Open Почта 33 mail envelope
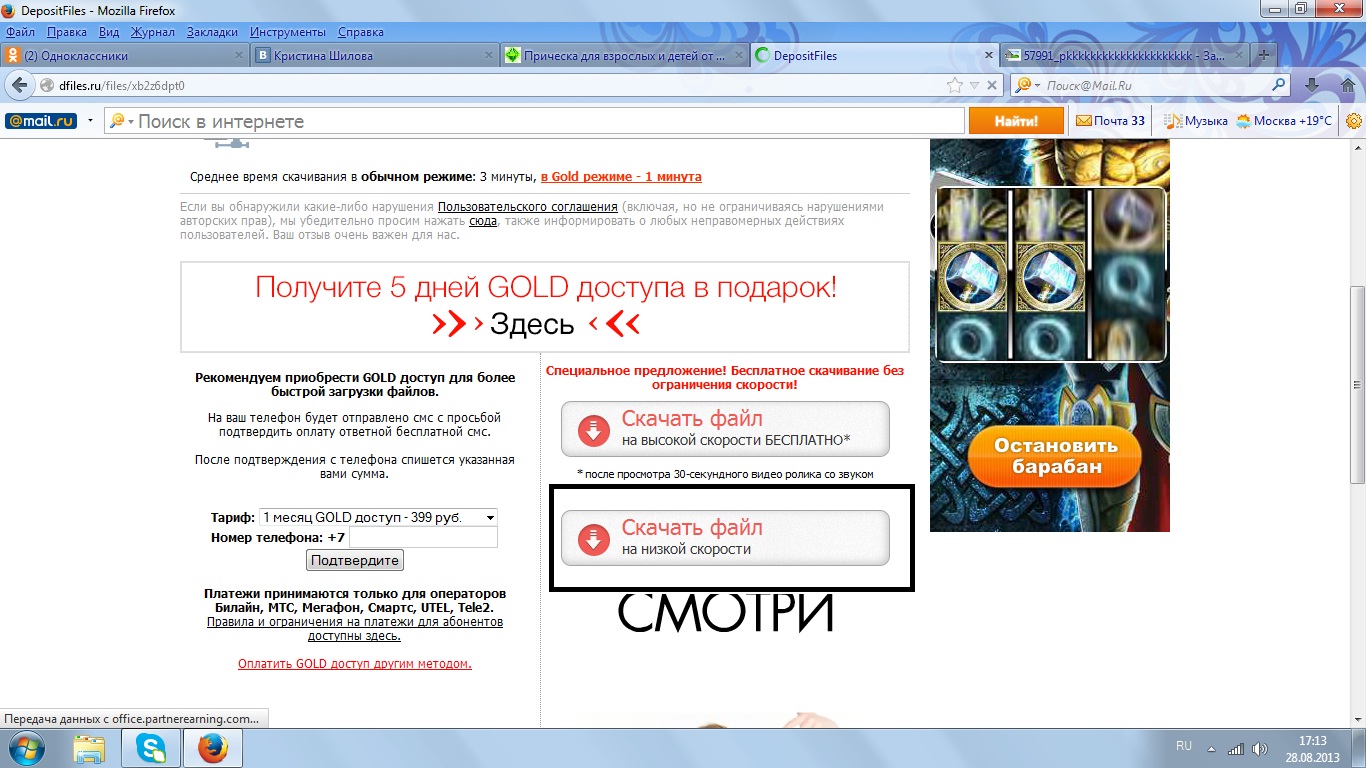Screen dimensions: 1366x768 pyautogui.click(x=1110, y=121)
